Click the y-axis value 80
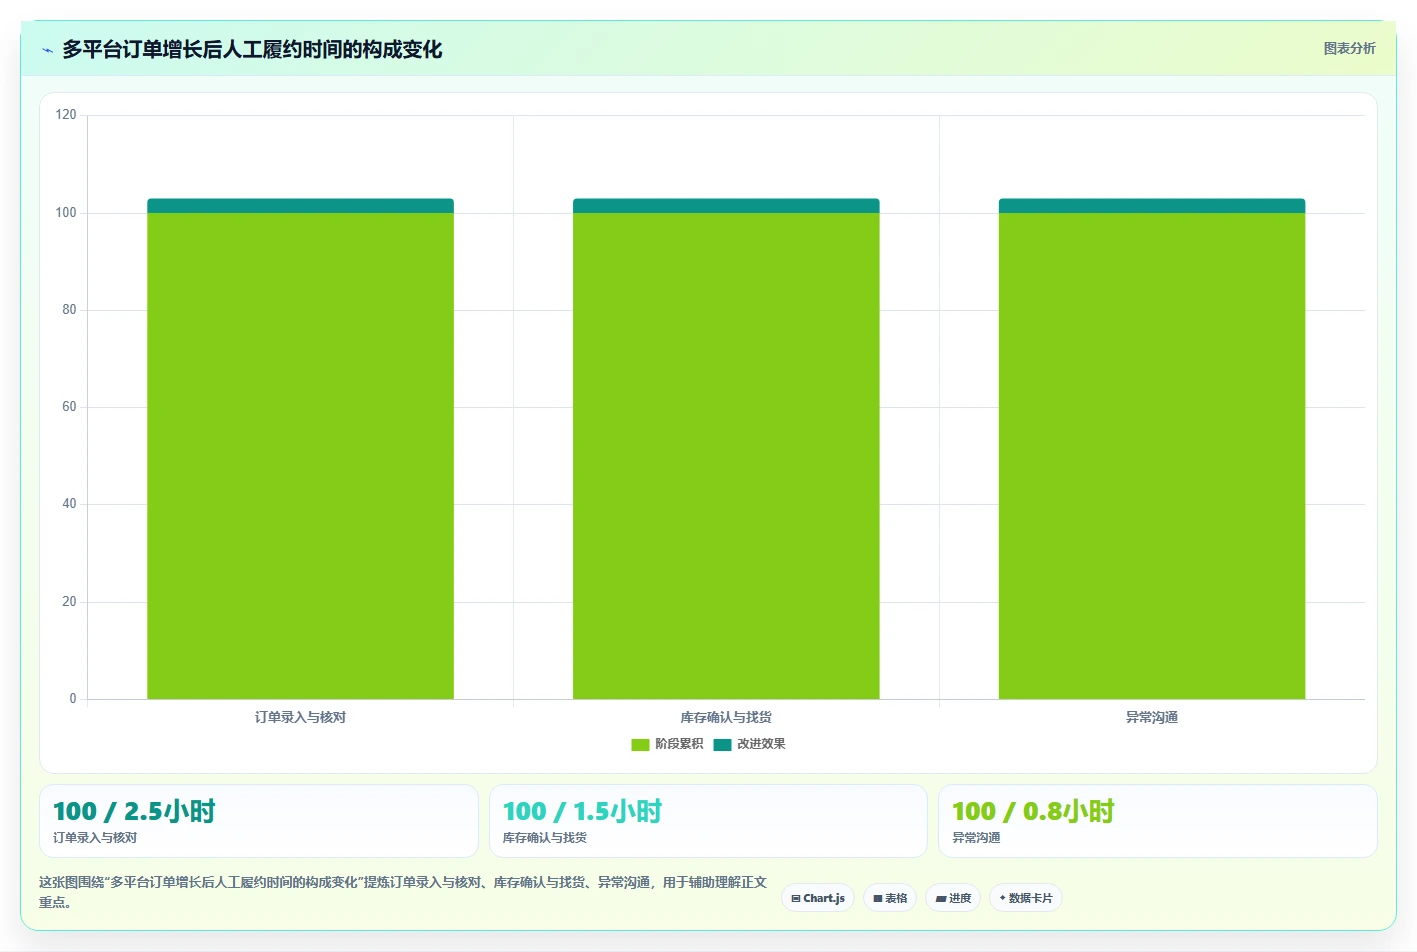This screenshot has width=1417, height=952. pos(69,310)
